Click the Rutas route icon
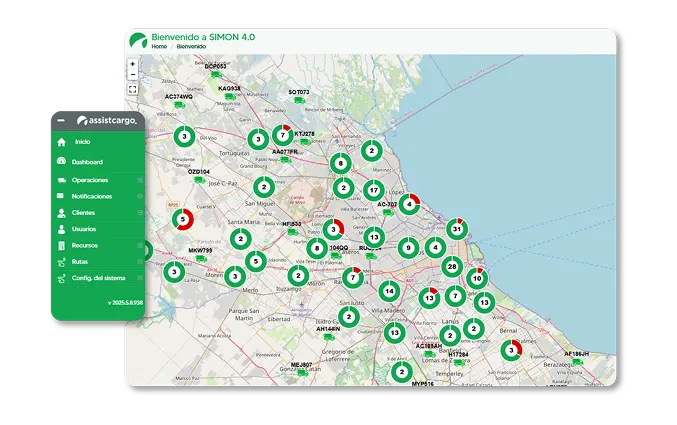 tap(62, 261)
